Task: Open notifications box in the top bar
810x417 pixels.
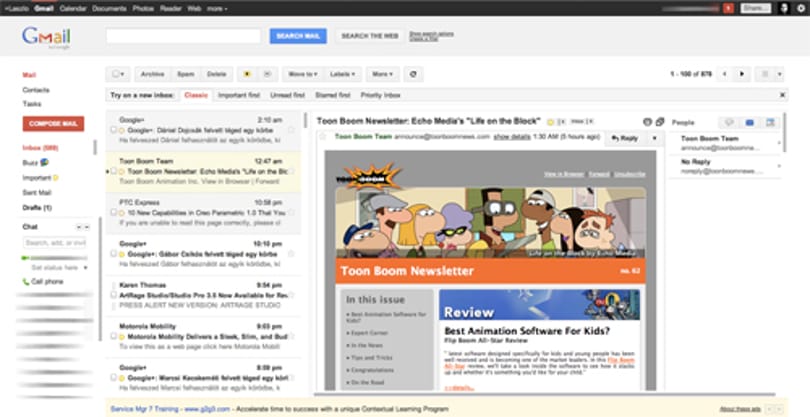Action: tap(728, 8)
